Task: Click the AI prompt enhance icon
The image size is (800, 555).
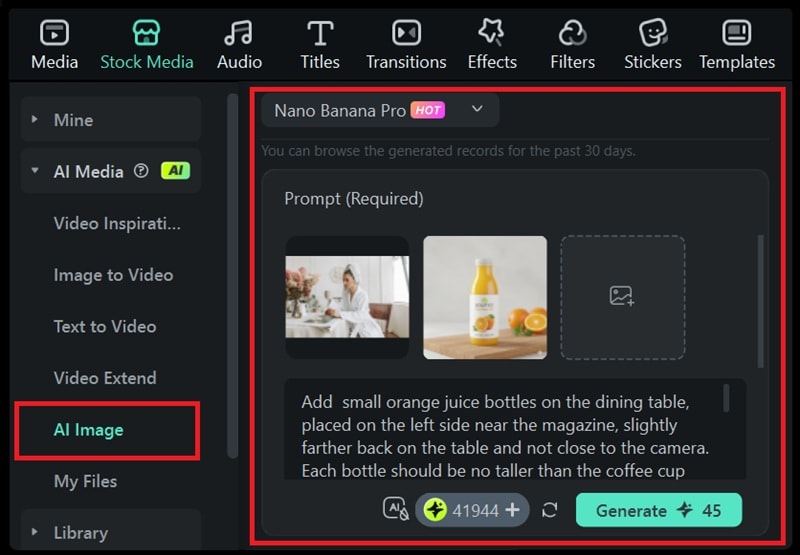Action: point(396,509)
